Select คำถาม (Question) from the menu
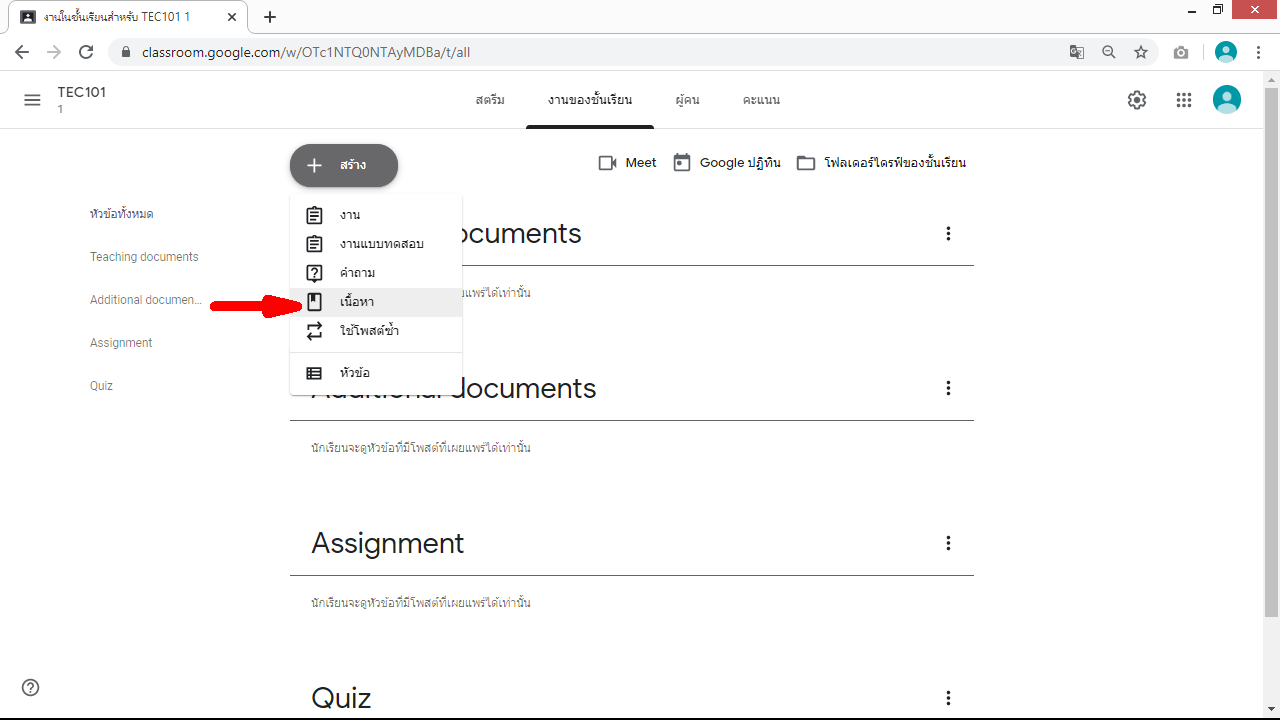Viewport: 1280px width, 720px height. tap(357, 273)
